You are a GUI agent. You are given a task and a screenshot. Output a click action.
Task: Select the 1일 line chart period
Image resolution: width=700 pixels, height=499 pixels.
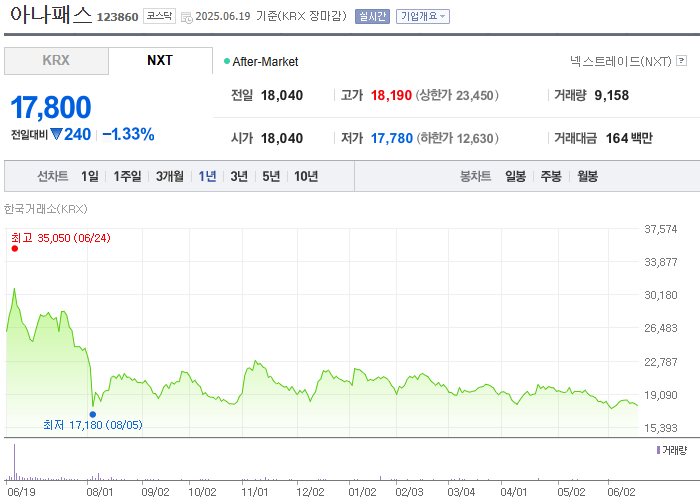click(90, 176)
